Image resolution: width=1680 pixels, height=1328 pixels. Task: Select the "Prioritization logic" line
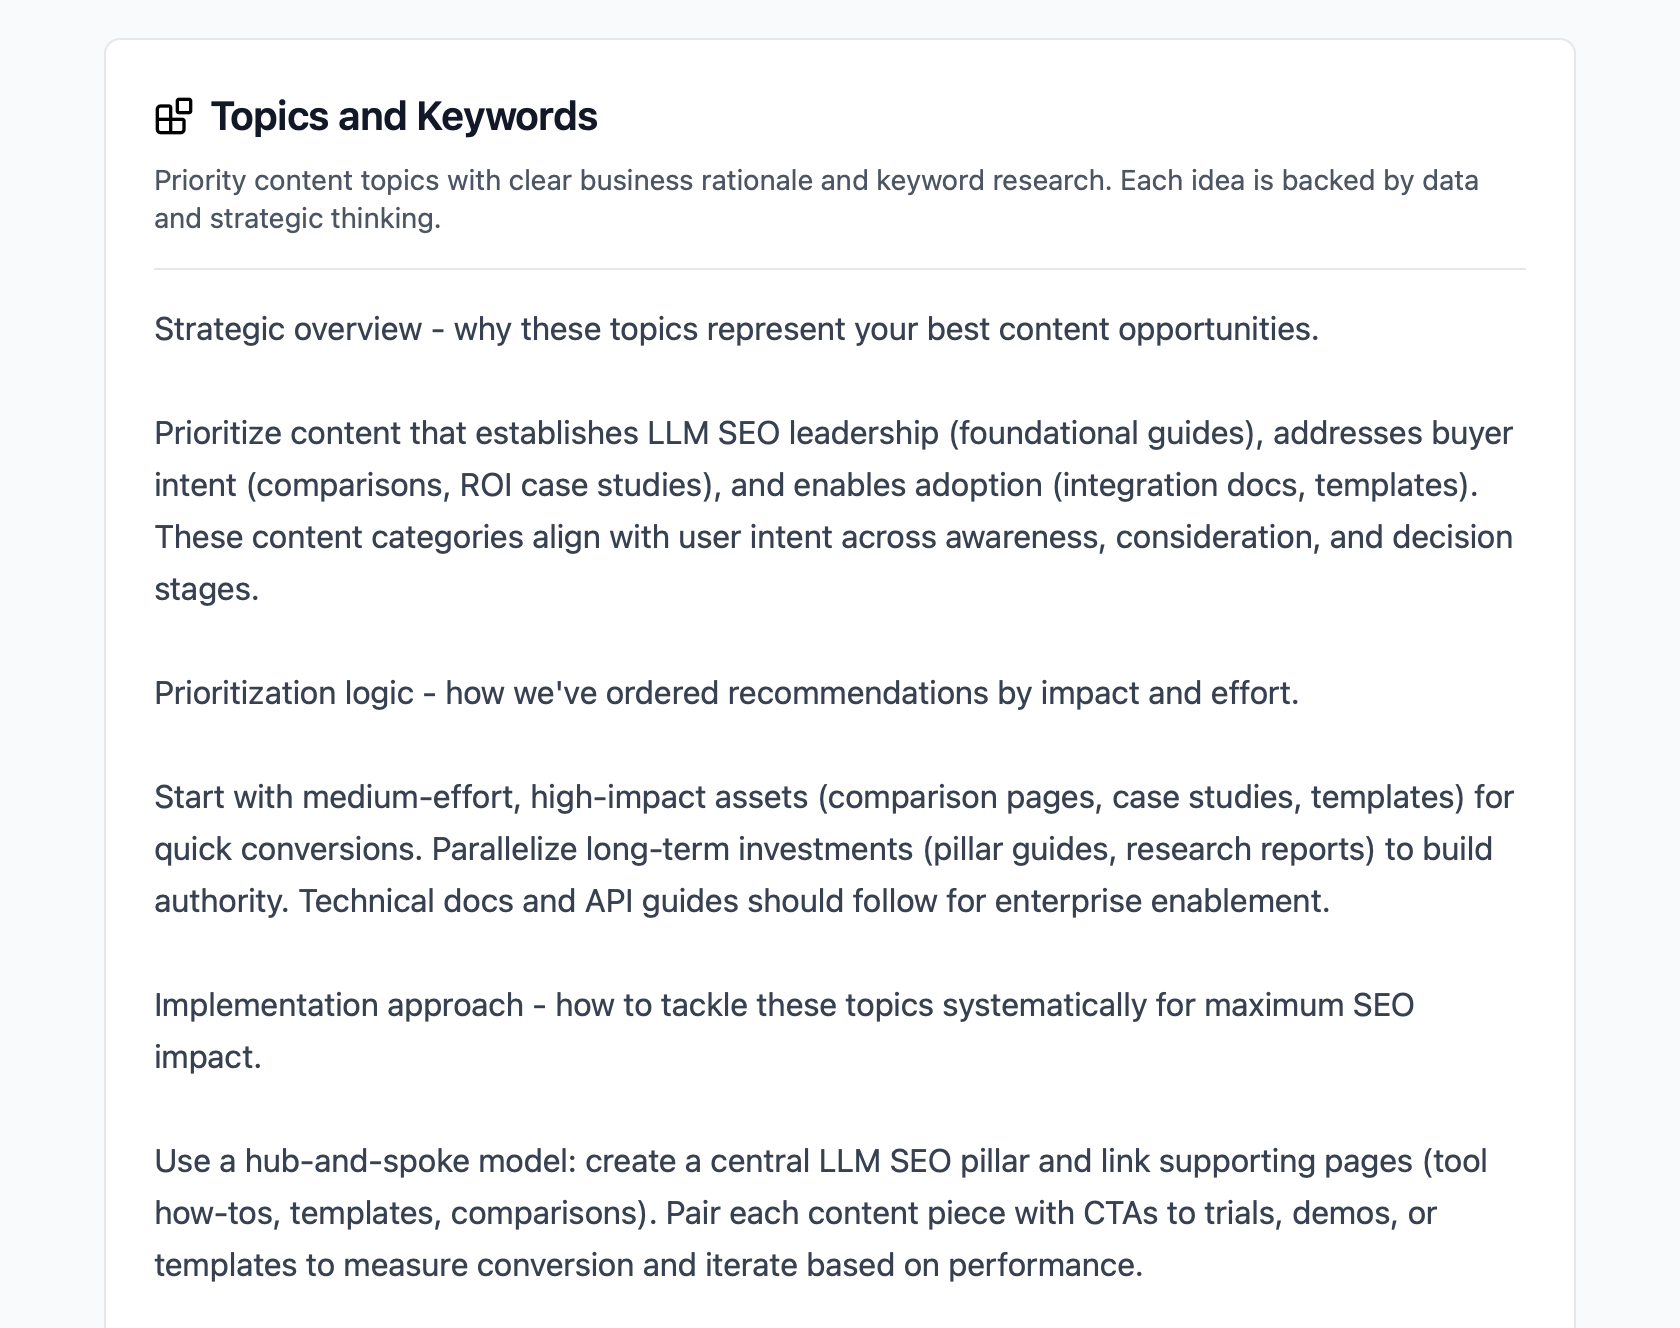tap(726, 693)
